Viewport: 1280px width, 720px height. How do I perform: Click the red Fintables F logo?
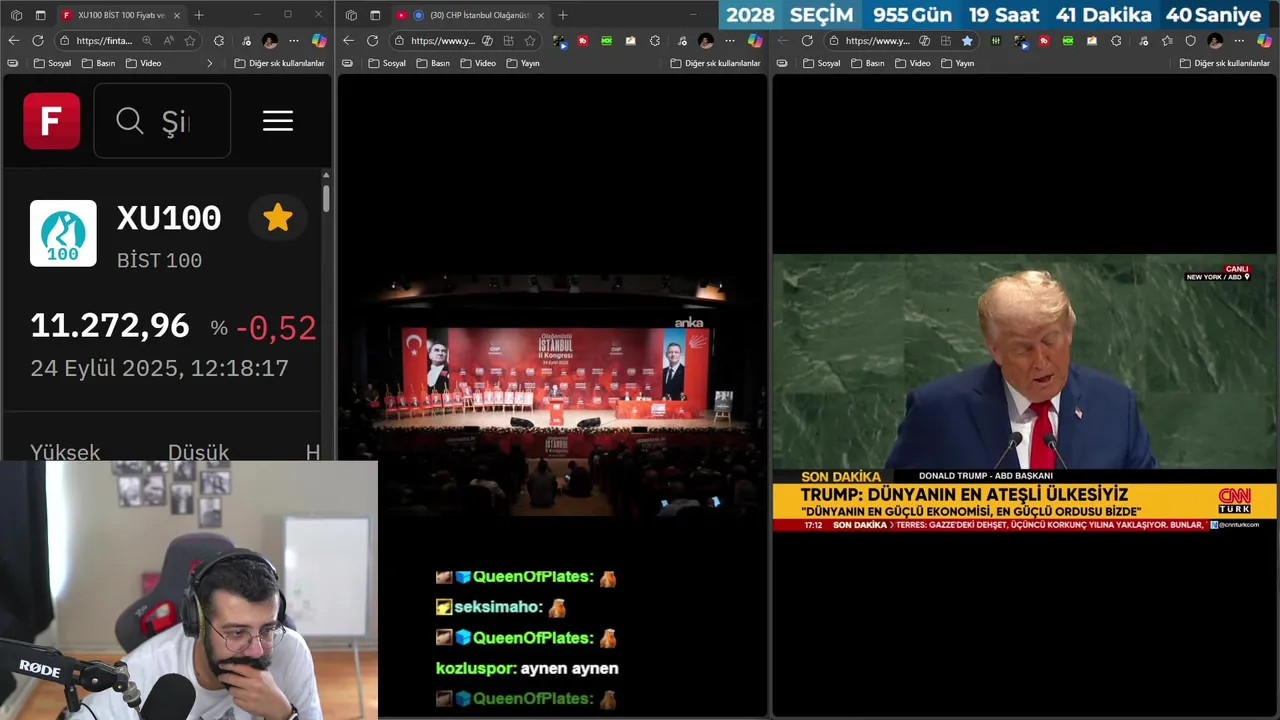[x=52, y=121]
